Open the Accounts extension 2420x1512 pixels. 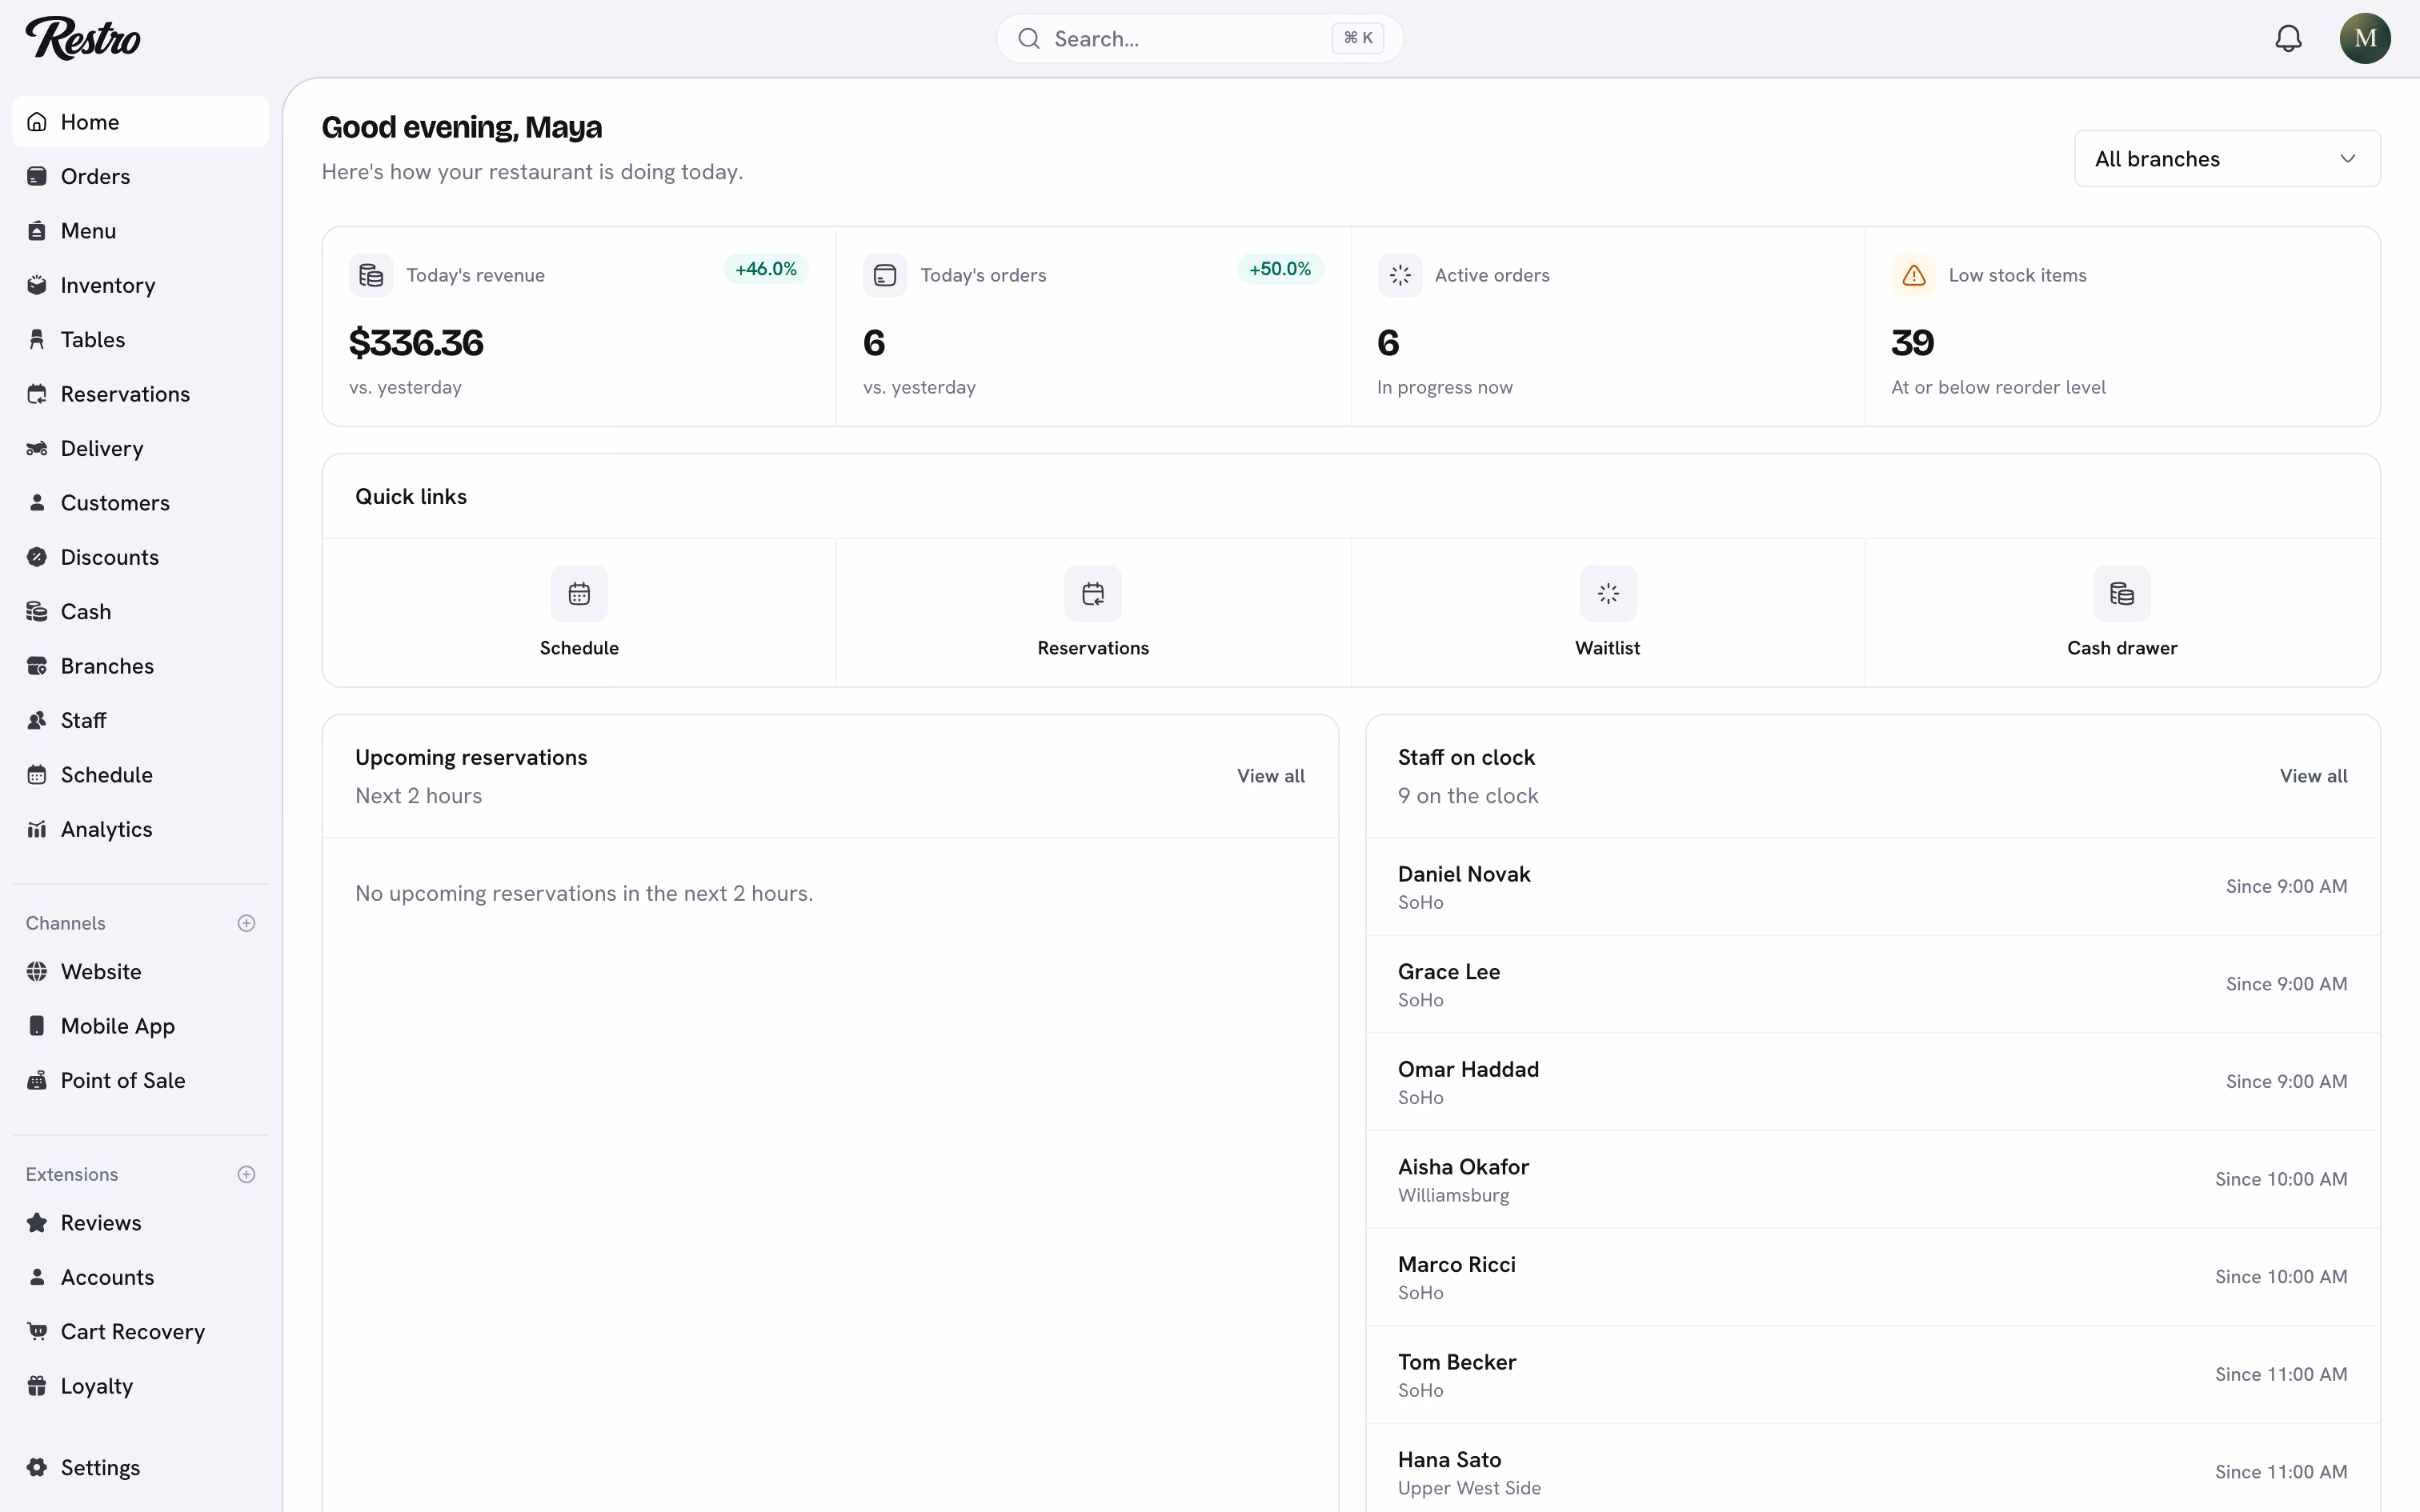point(141,1277)
